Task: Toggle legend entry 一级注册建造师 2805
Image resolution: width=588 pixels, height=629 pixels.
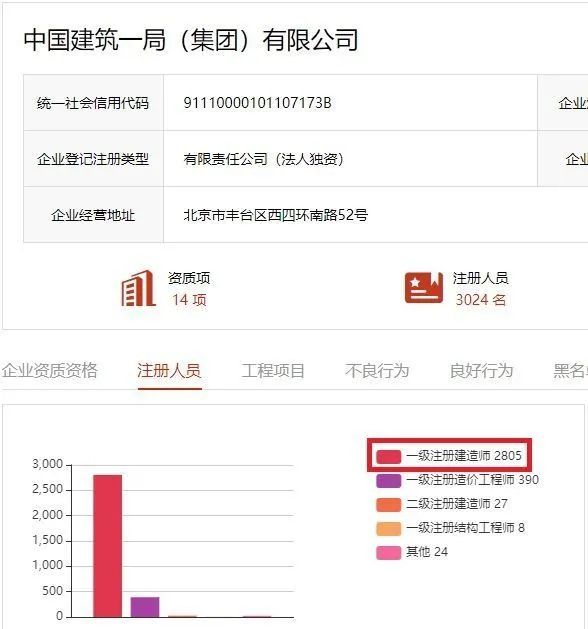Action: pyautogui.click(x=449, y=456)
